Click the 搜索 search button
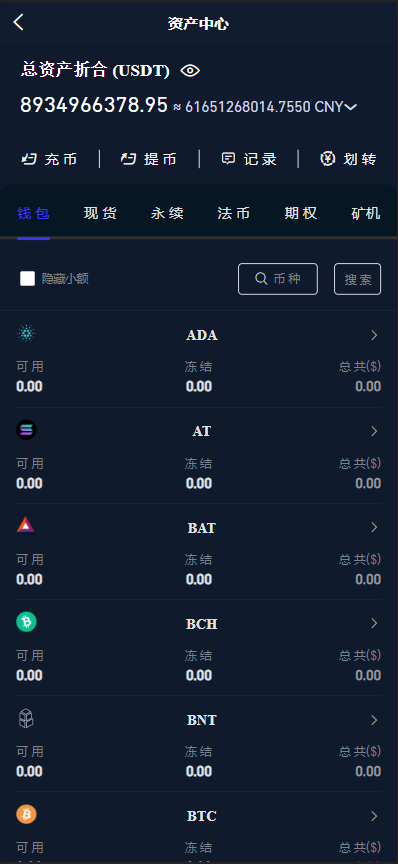 coord(358,279)
